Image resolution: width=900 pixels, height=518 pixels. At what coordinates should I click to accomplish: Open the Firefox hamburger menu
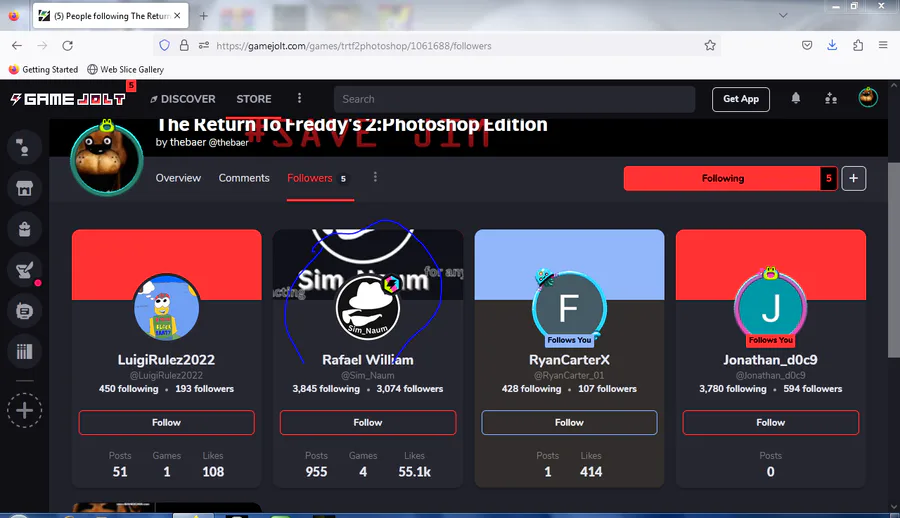coord(883,45)
